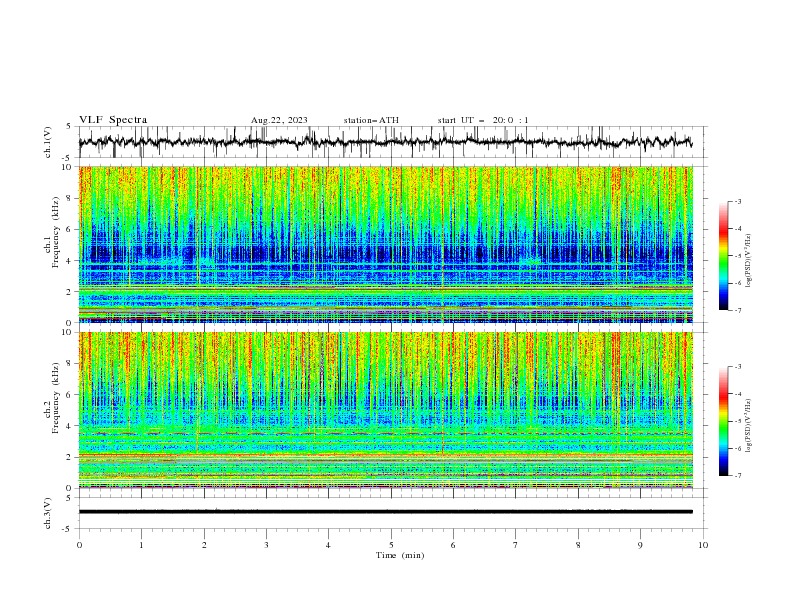The image size is (792, 612).
Task: Click time axis tick label "2"
Action: coord(204,545)
